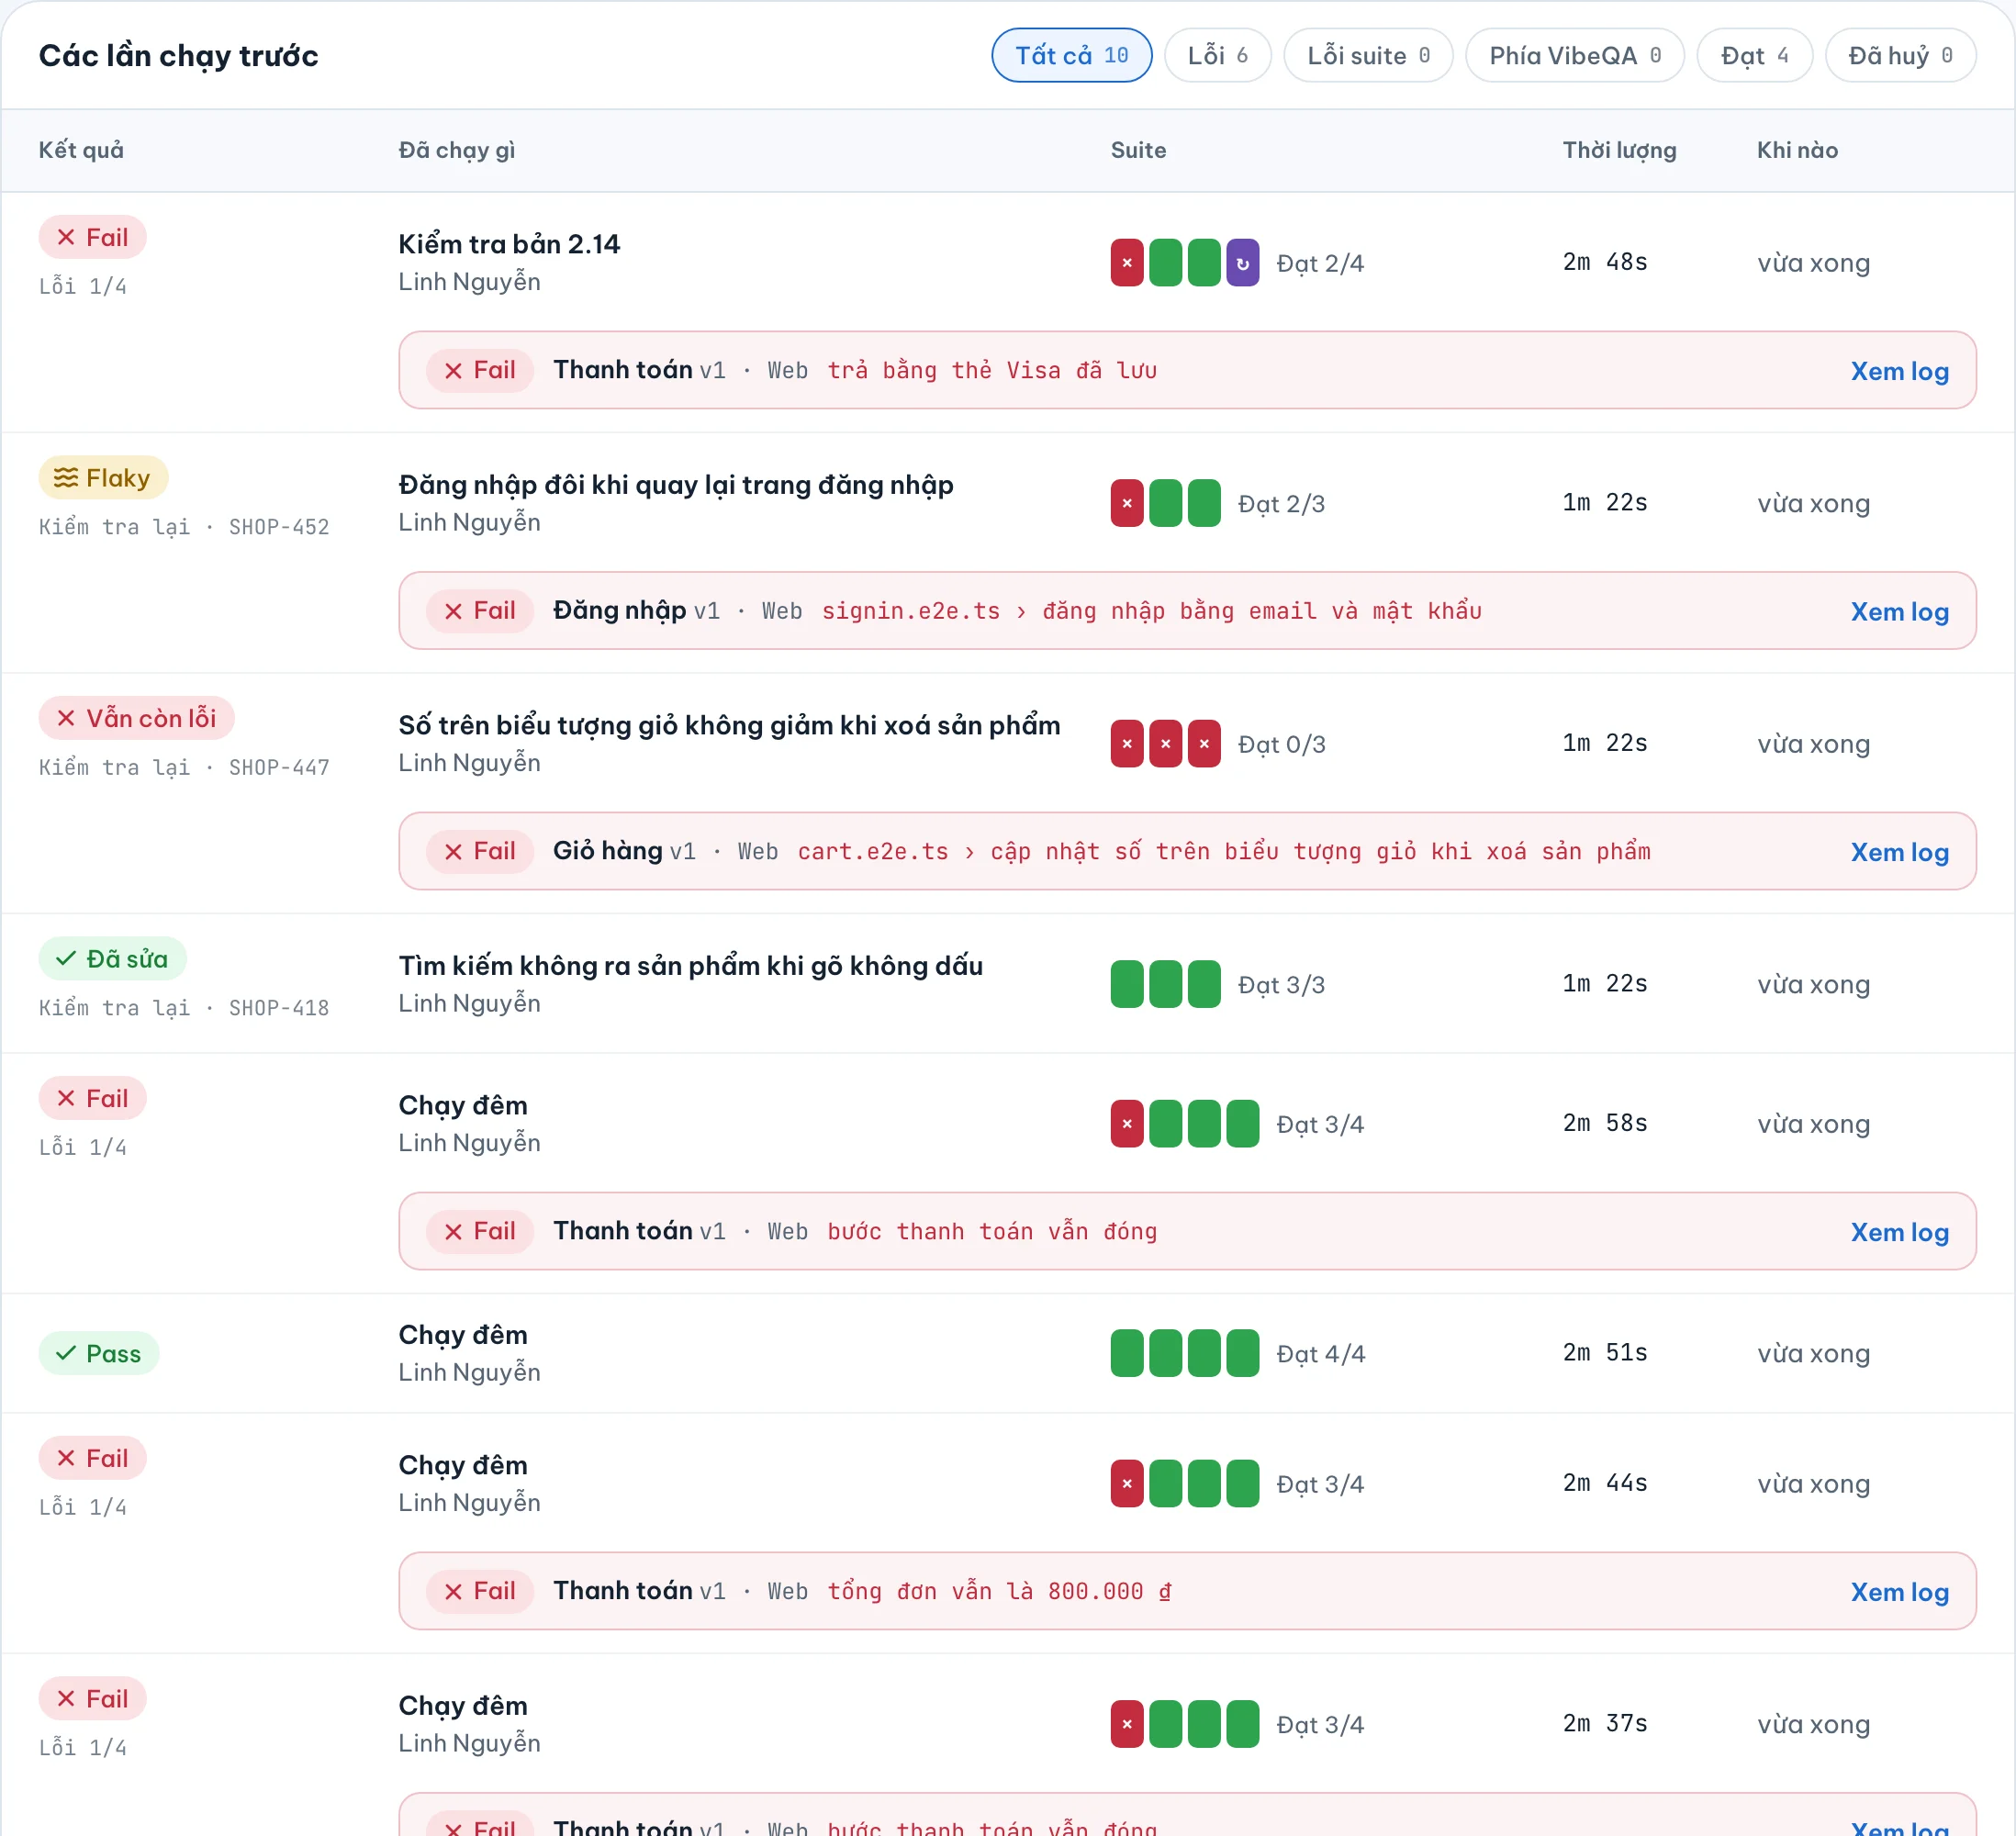
Task: Click 'Đạt 4/4' suite summary
Action: 1320,1354
